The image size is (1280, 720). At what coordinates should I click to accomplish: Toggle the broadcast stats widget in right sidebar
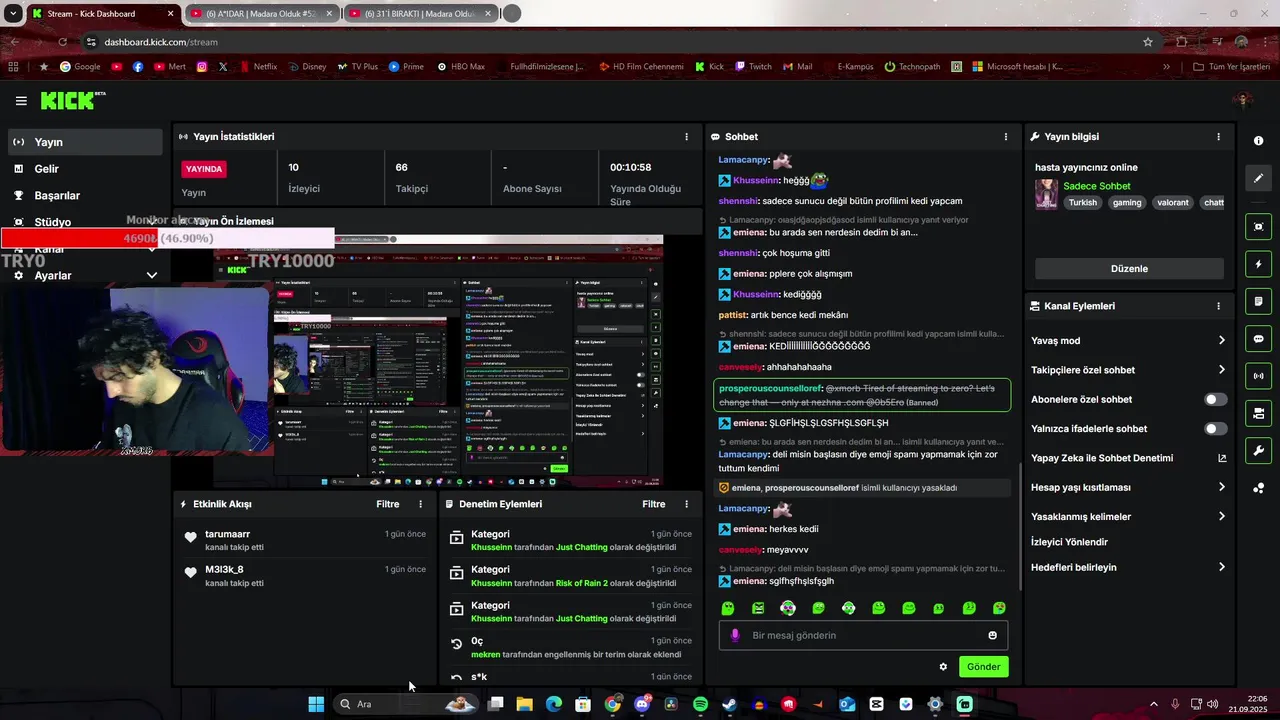(1259, 376)
